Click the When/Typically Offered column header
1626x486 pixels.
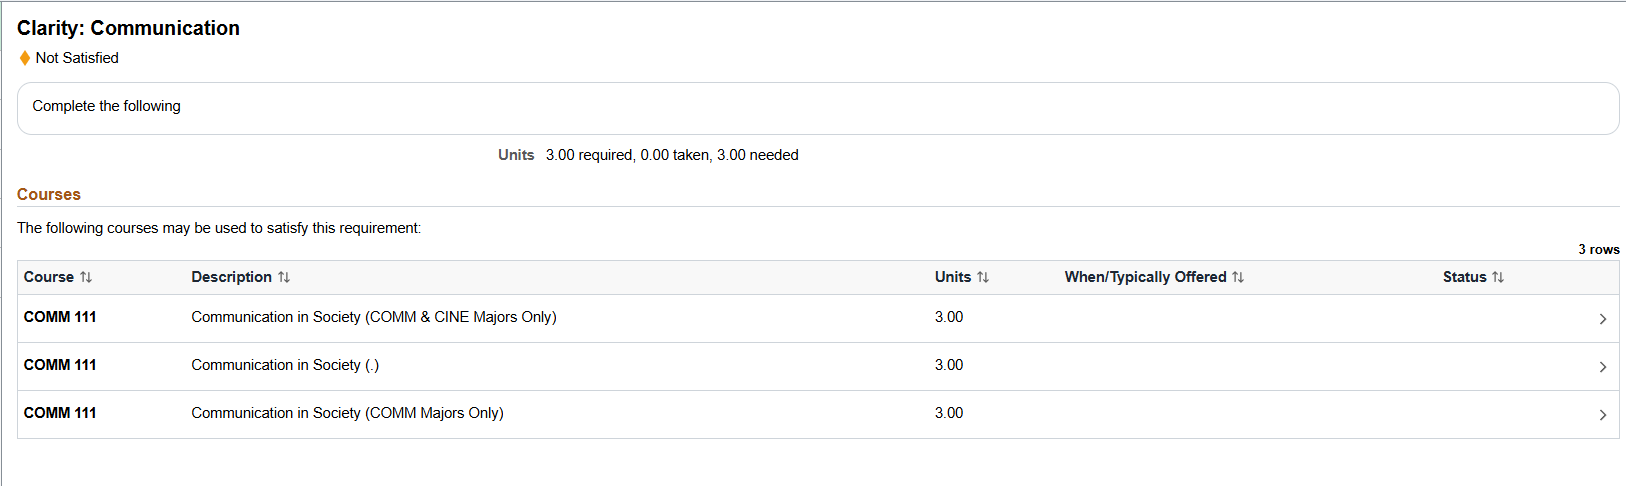click(1145, 277)
